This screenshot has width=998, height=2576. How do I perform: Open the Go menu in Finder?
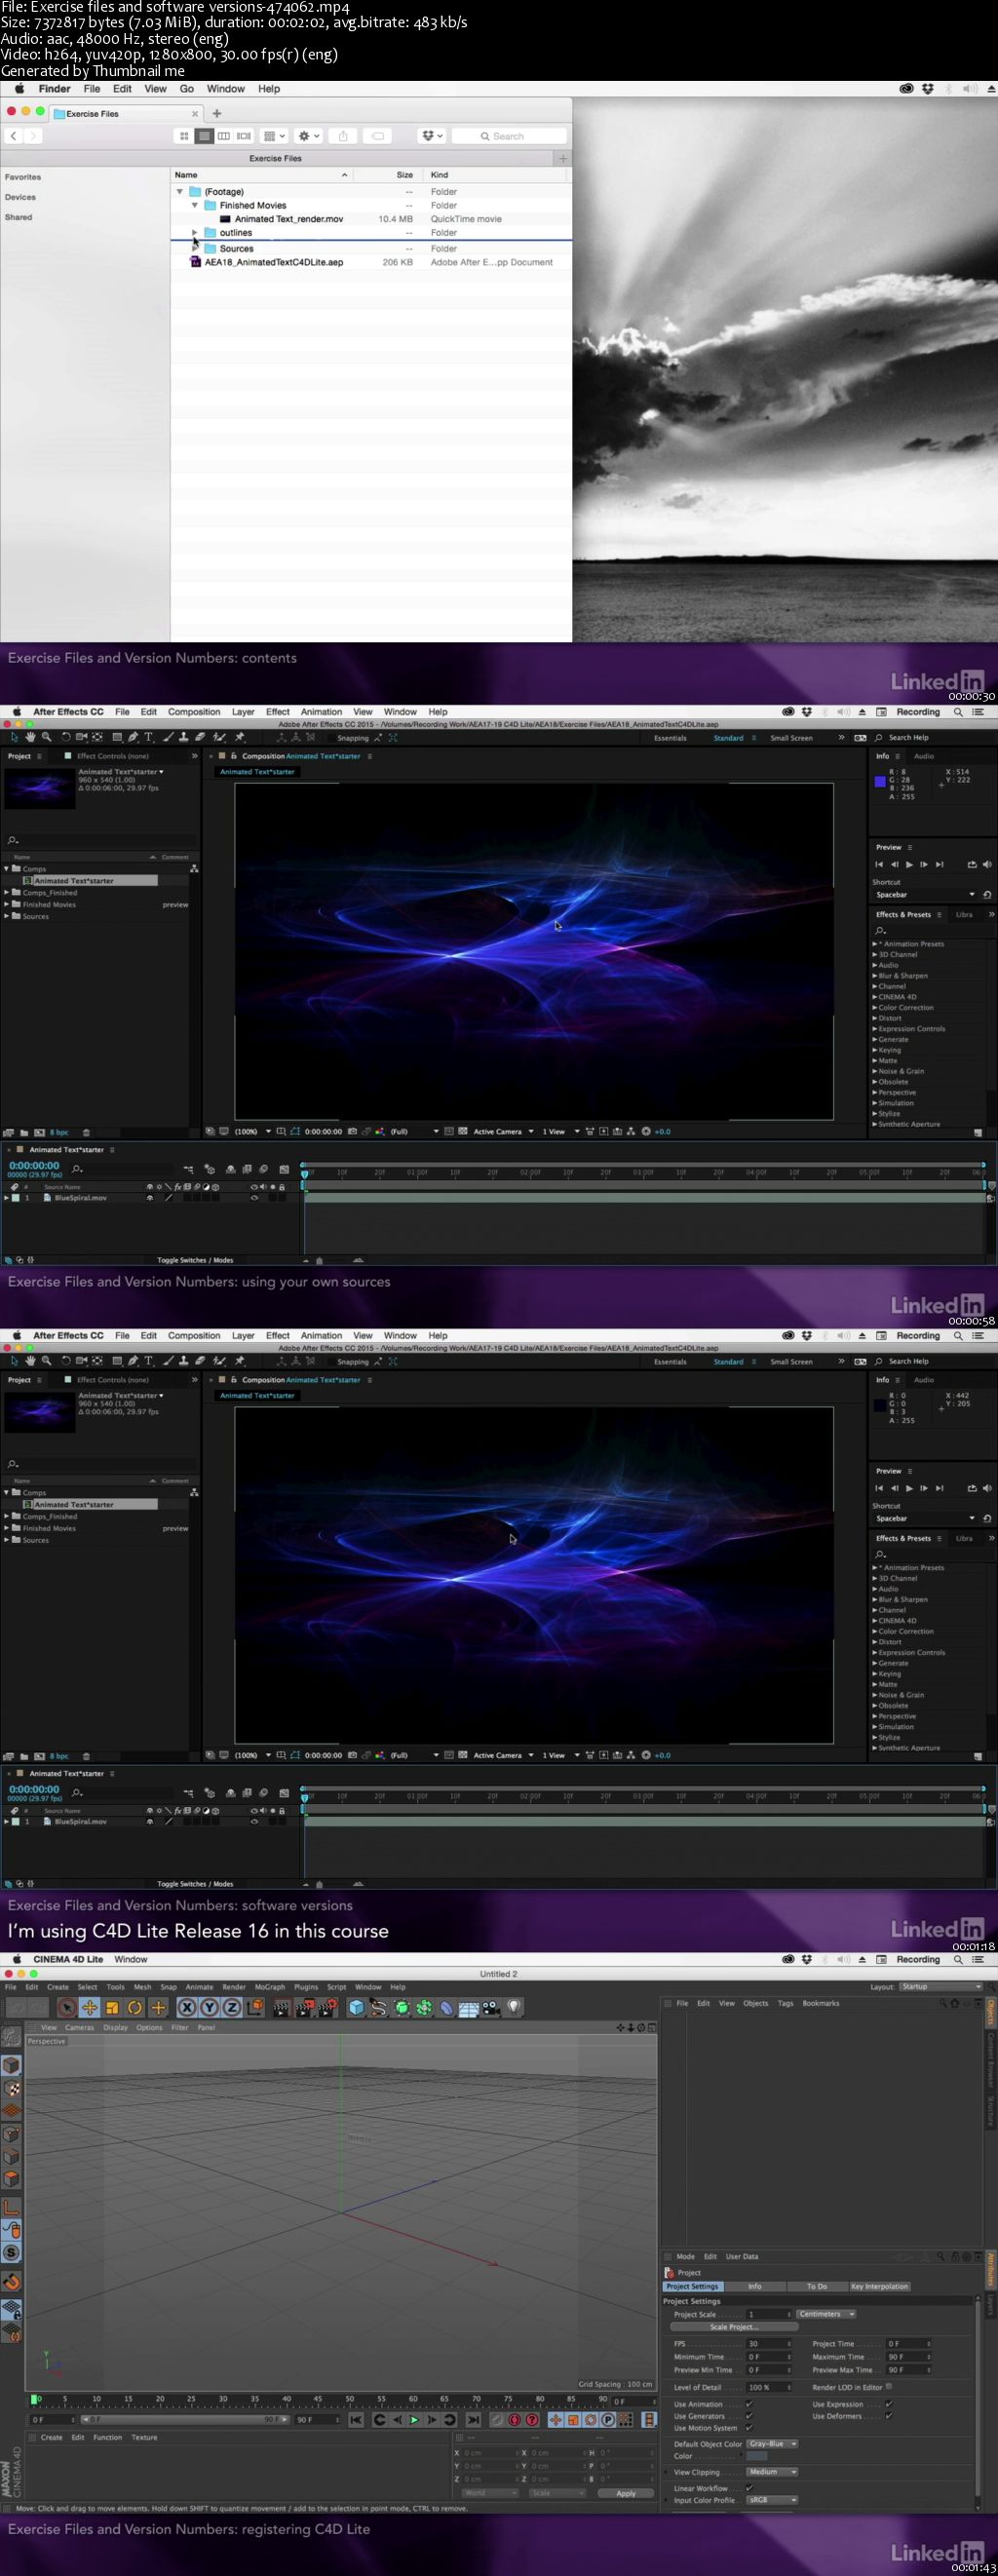coord(187,89)
